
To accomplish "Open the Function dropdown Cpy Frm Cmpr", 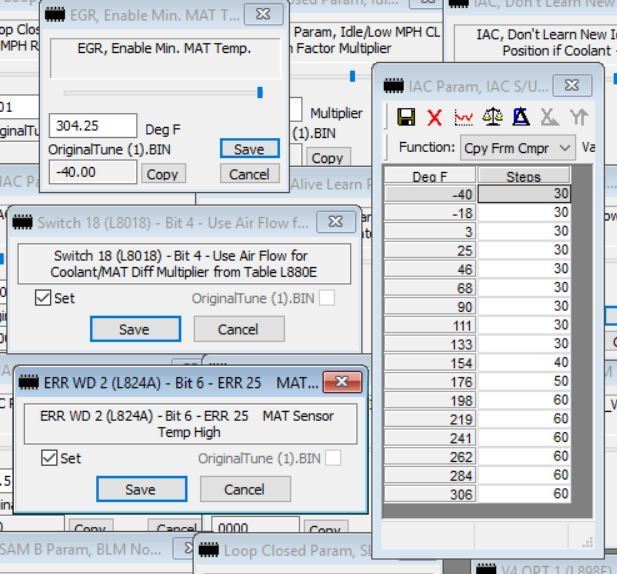I will 517,147.
